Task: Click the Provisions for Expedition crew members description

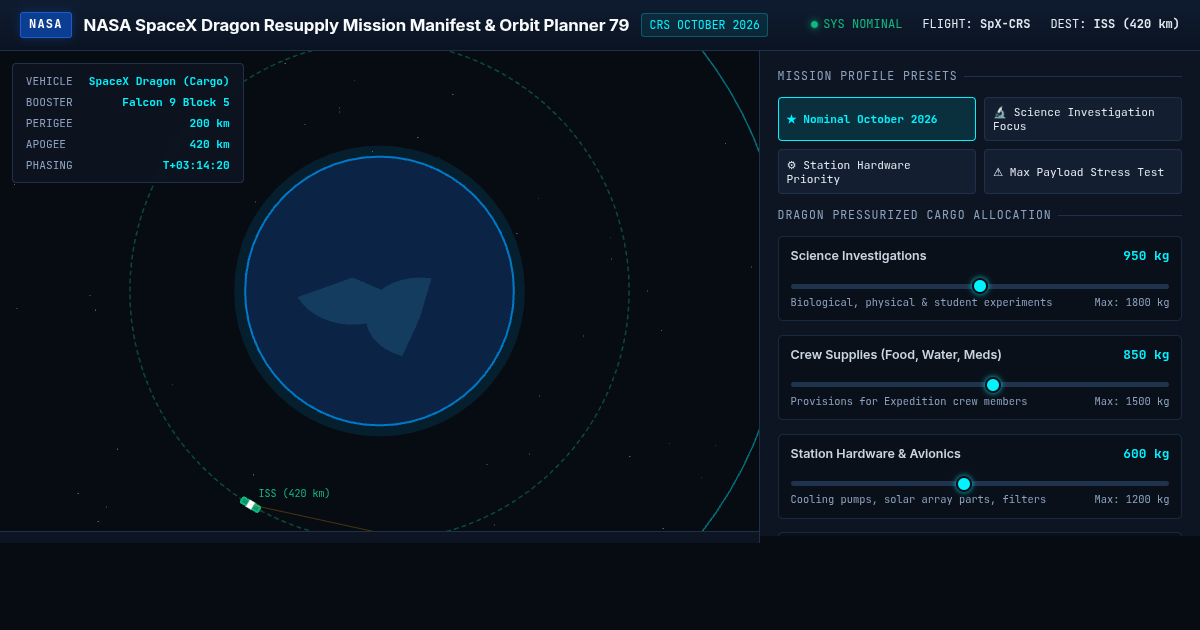Action: pyautogui.click(x=909, y=402)
